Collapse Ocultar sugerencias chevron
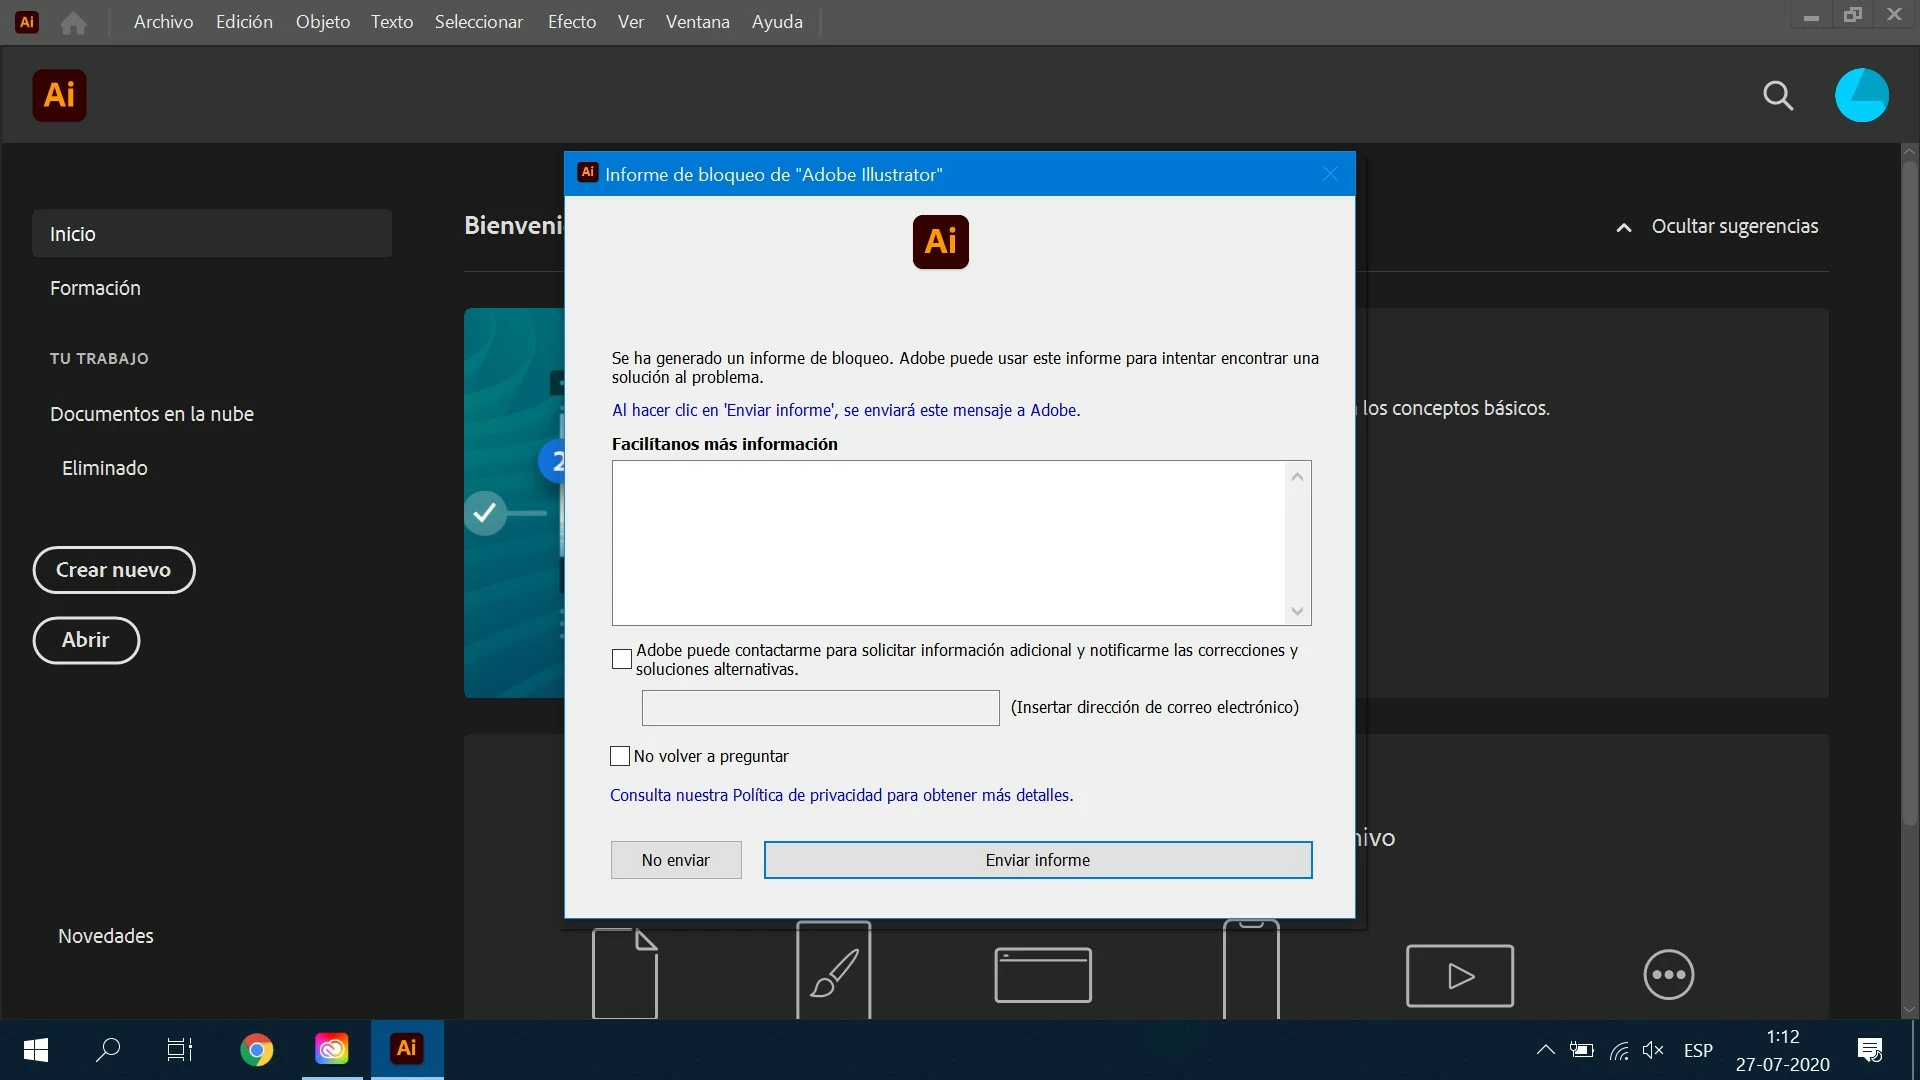 (1624, 227)
